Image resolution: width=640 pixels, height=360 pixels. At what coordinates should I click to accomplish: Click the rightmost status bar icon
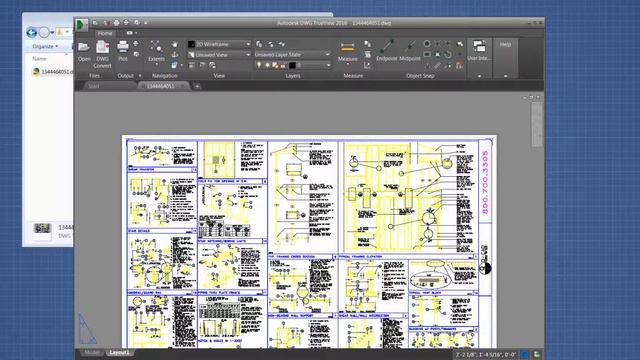[537, 355]
